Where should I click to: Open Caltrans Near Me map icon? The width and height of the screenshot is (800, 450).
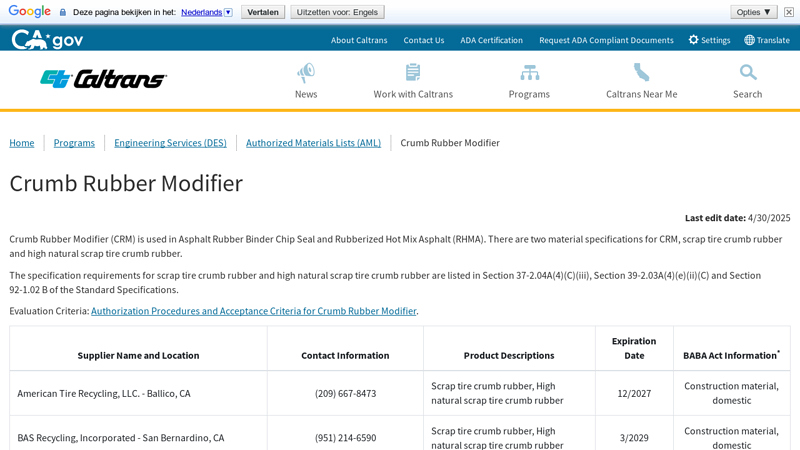(641, 72)
